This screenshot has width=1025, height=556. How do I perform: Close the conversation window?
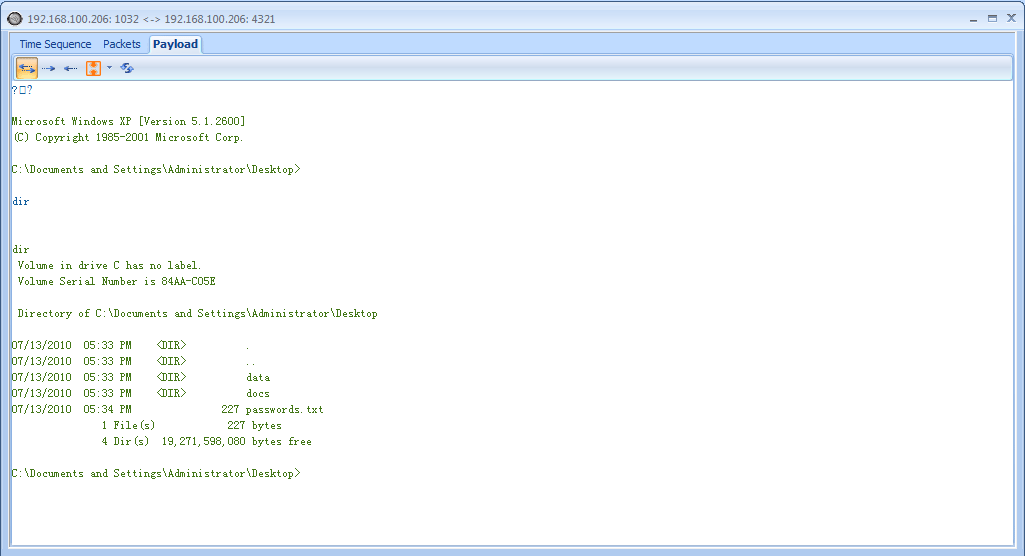[x=1011, y=18]
